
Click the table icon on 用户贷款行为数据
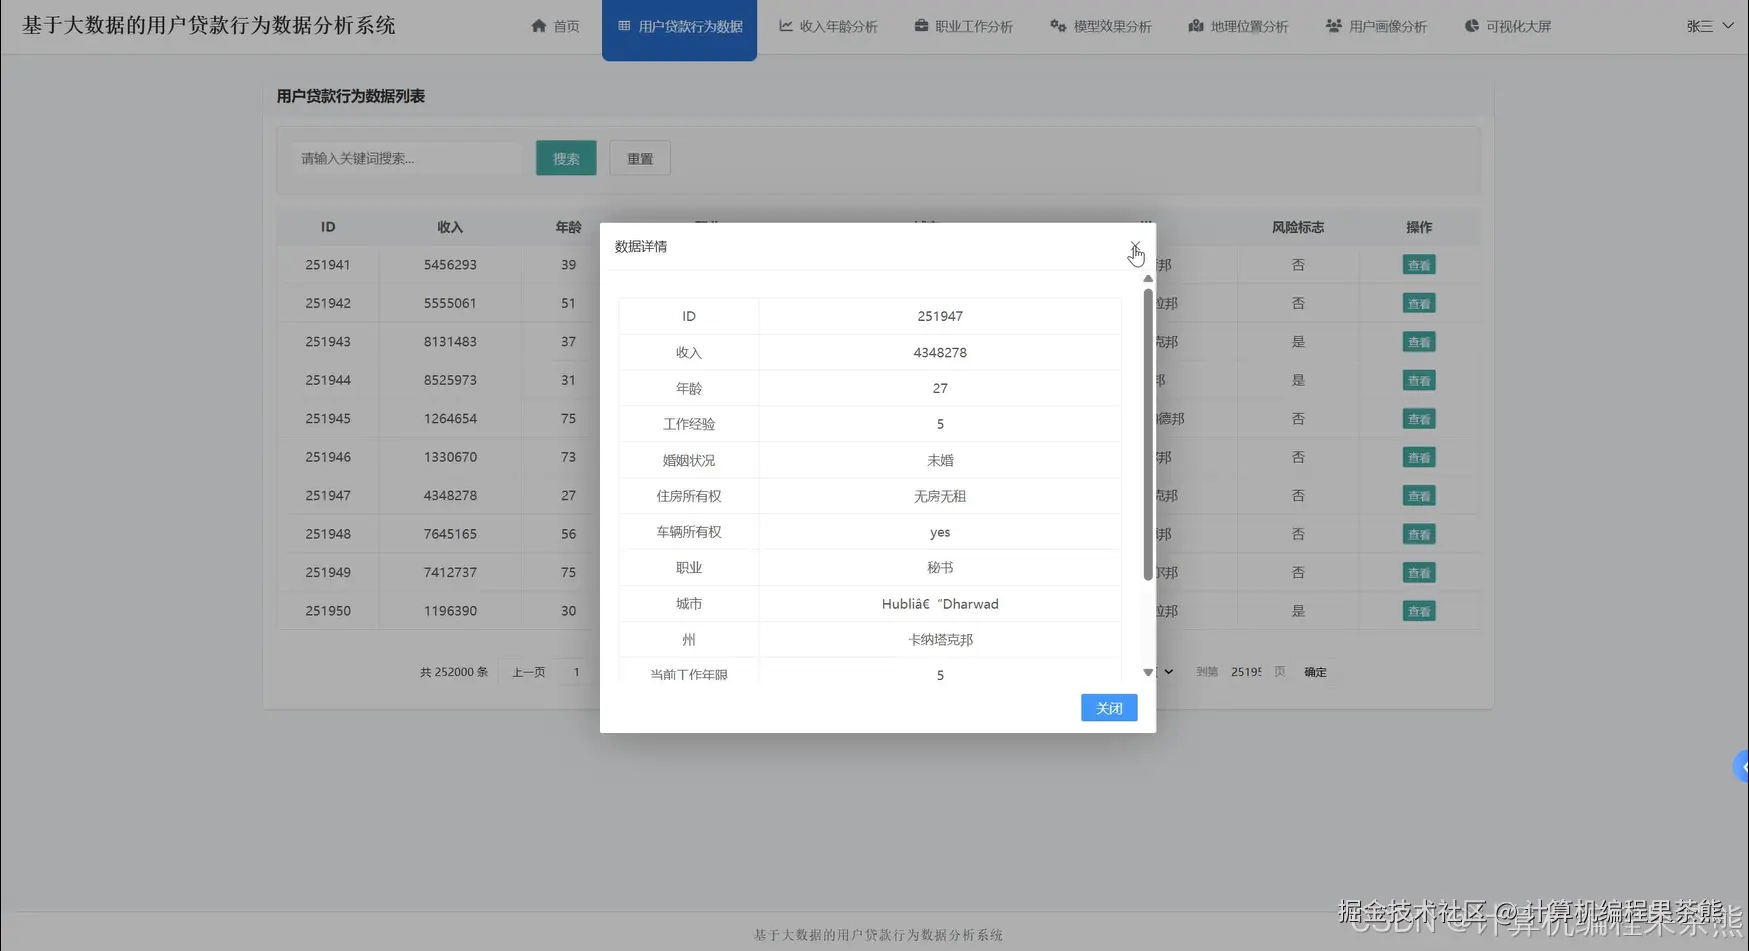point(623,26)
